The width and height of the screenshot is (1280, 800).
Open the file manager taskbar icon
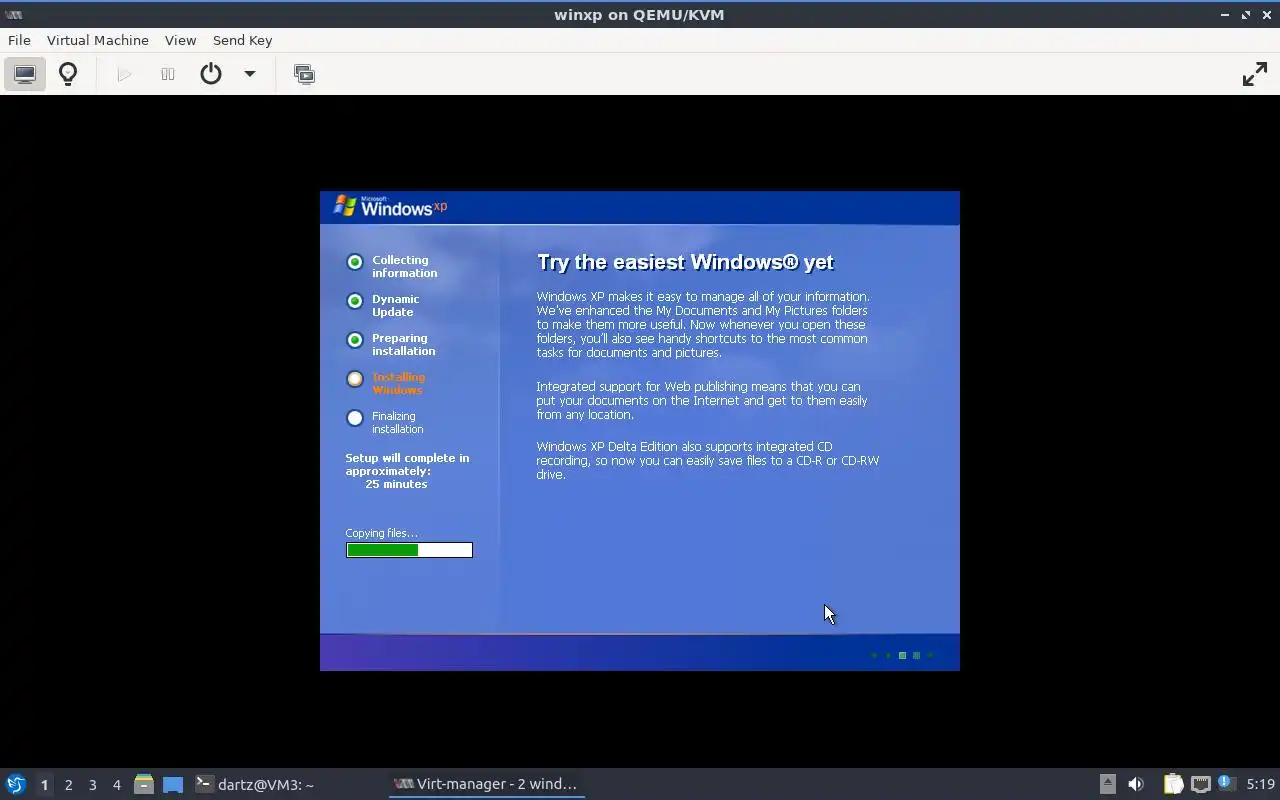tap(144, 784)
